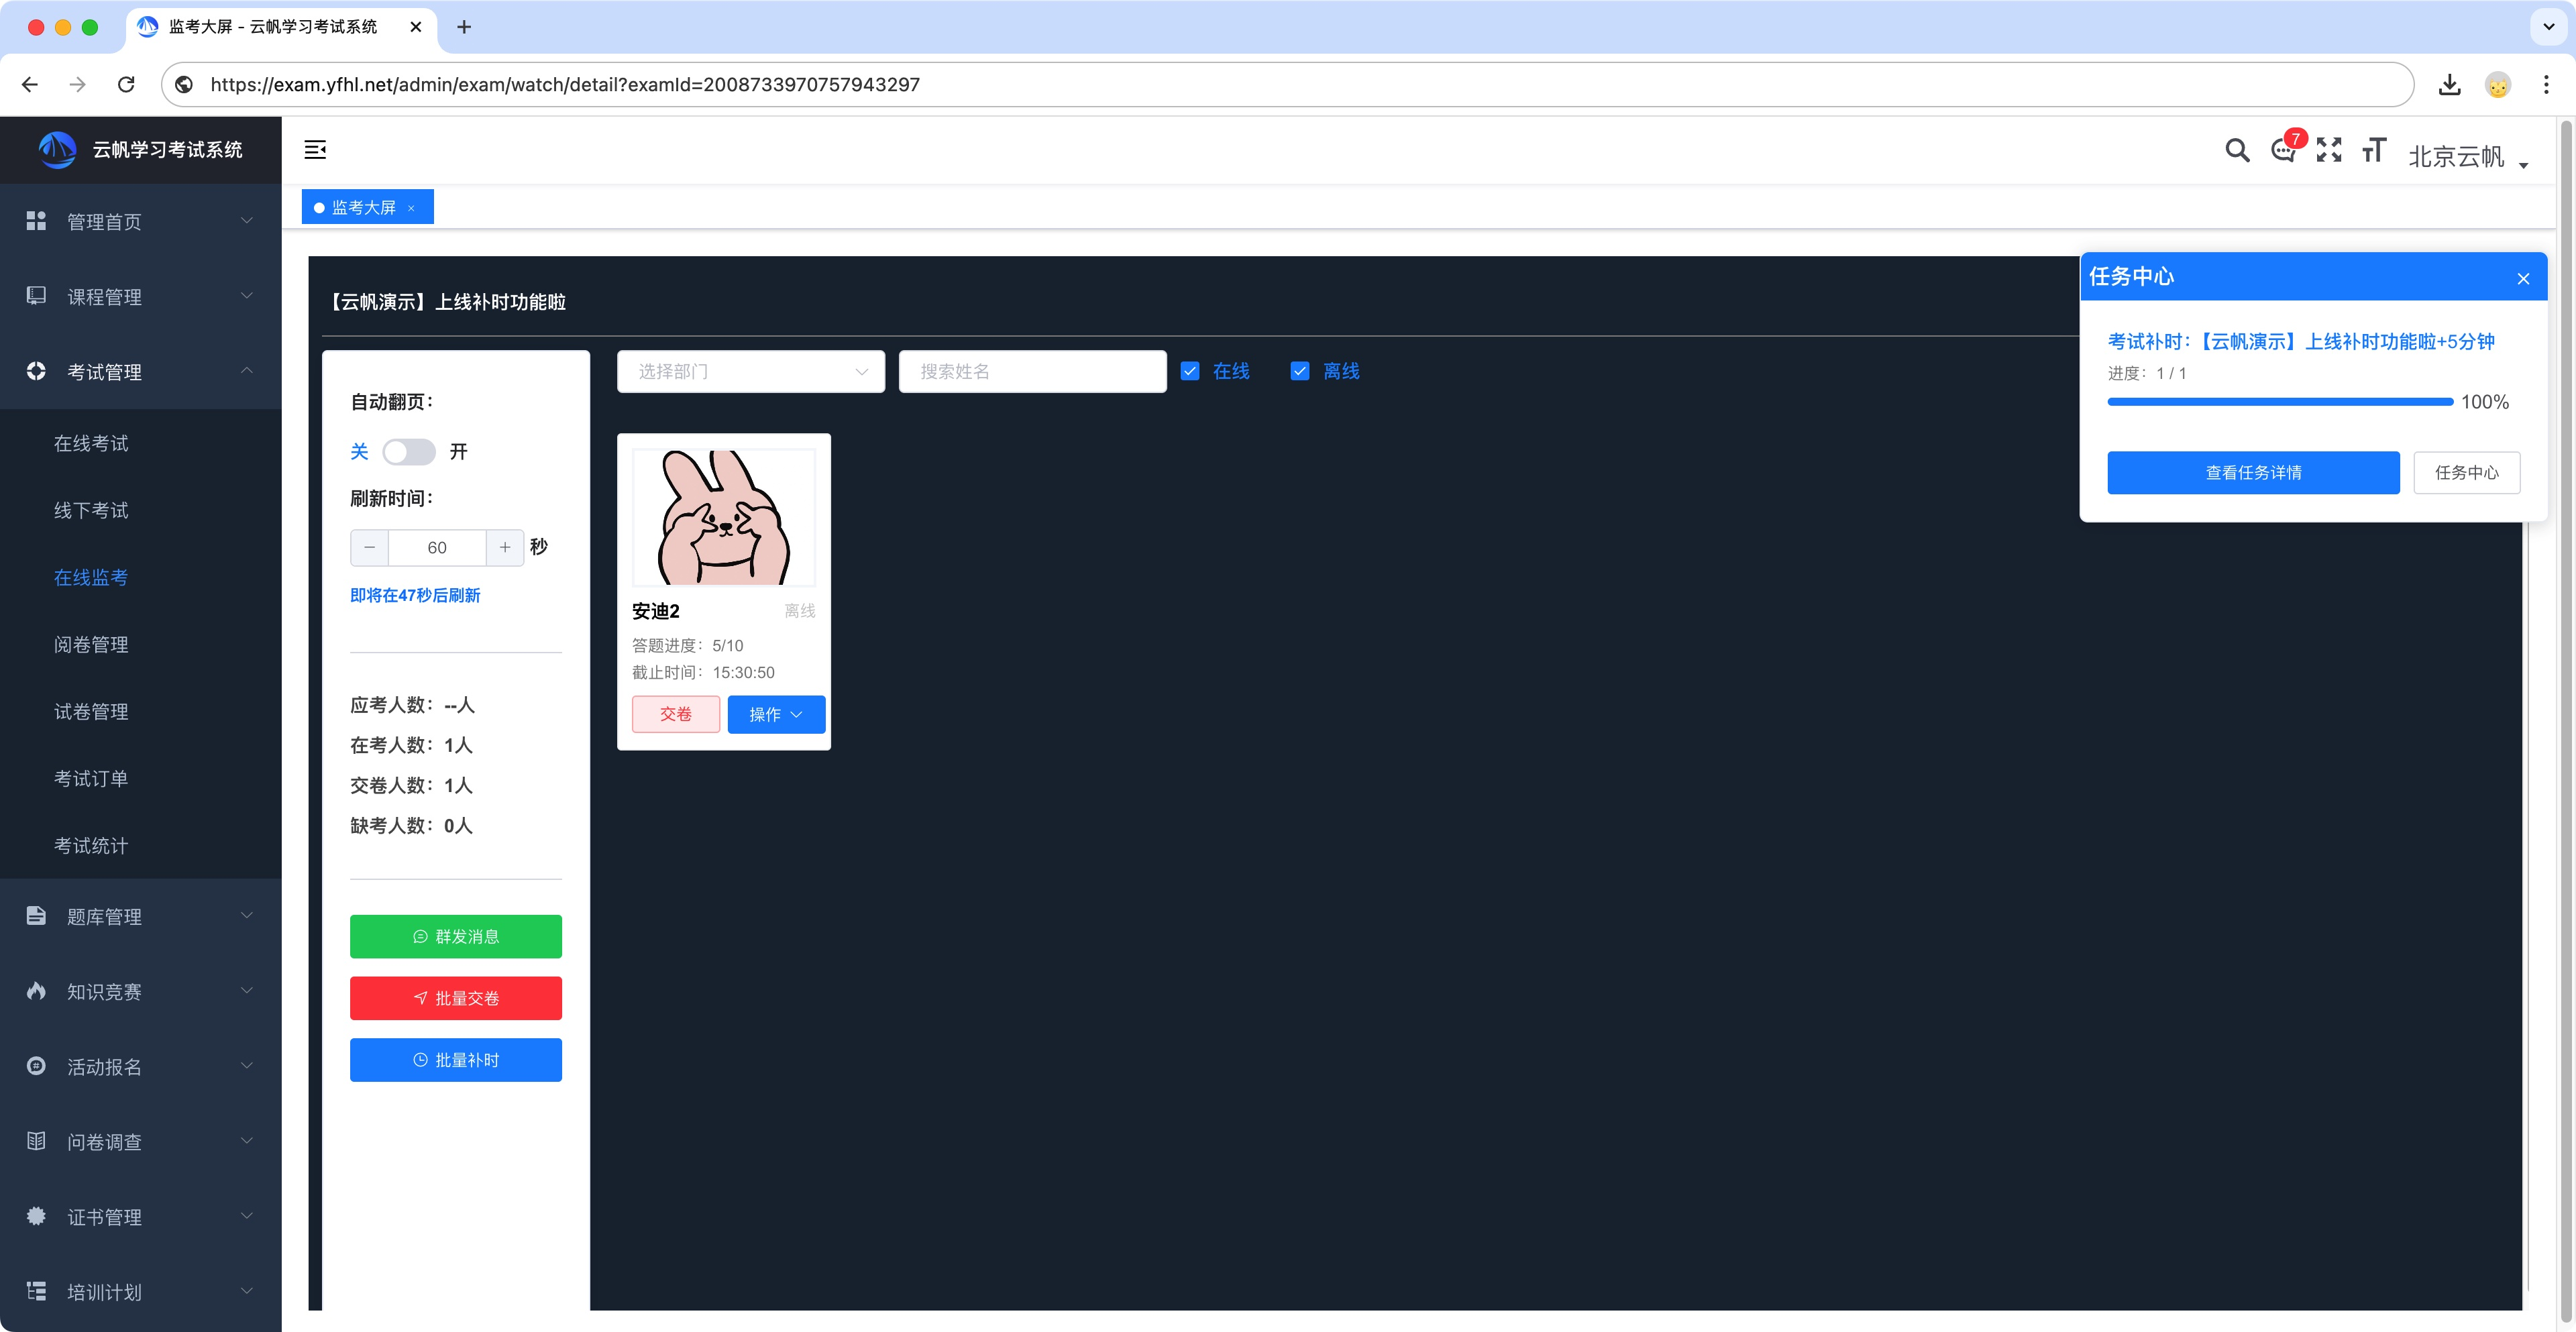The width and height of the screenshot is (2576, 1332).
Task: Collapse sidebar with hamburger menu icon
Action: point(315,150)
